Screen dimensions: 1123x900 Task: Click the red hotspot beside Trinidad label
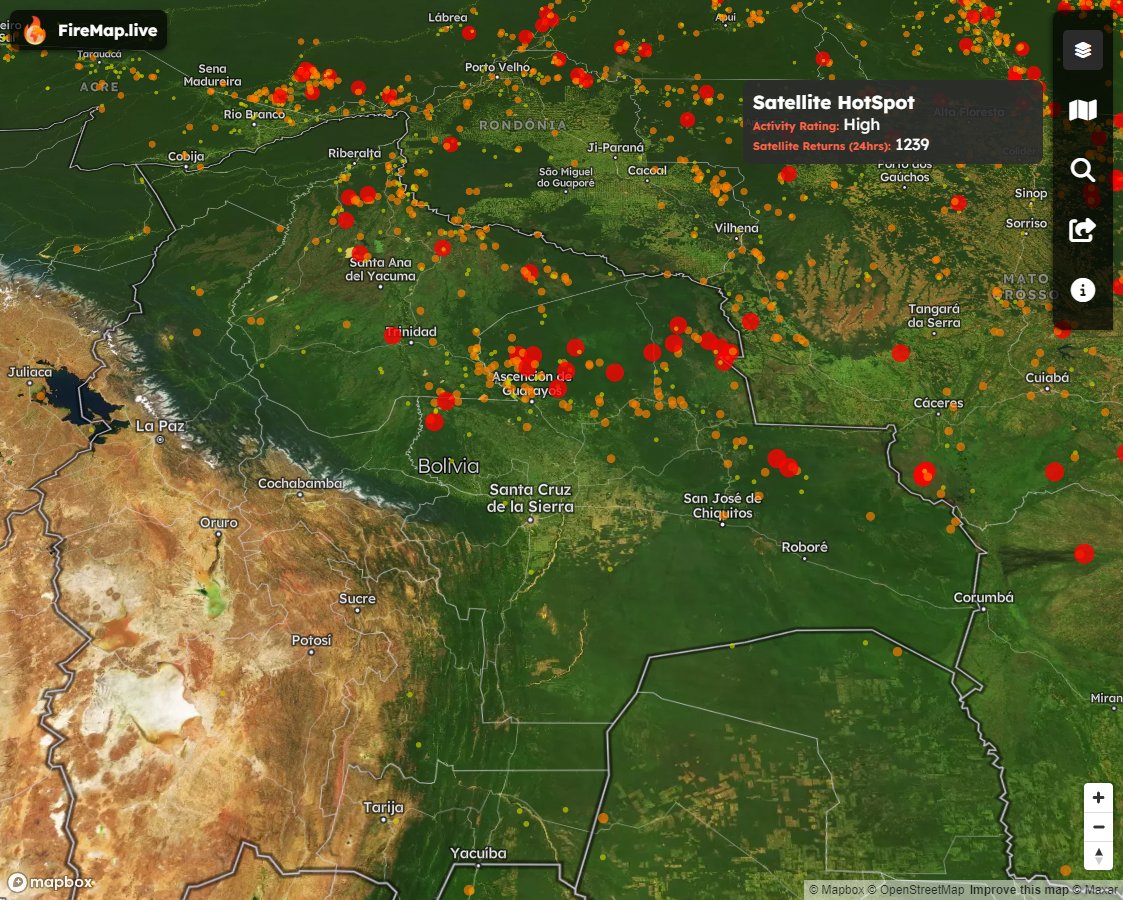tap(392, 335)
